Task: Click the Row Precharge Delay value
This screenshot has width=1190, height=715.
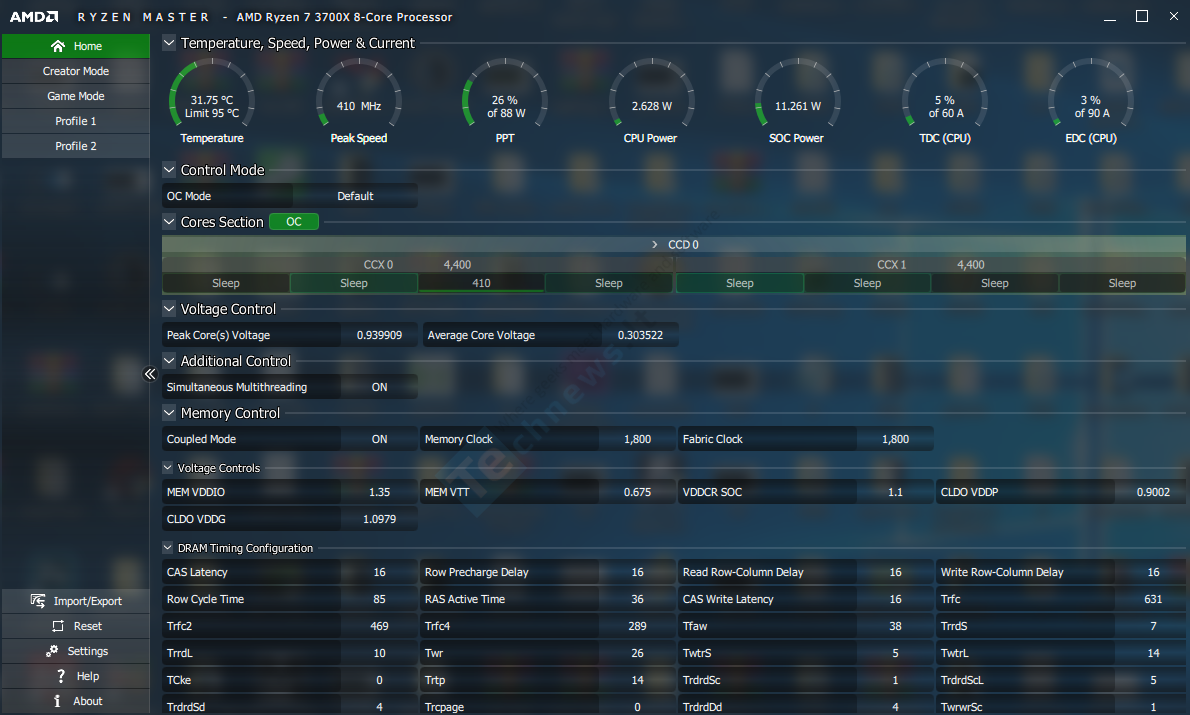Action: [638, 572]
